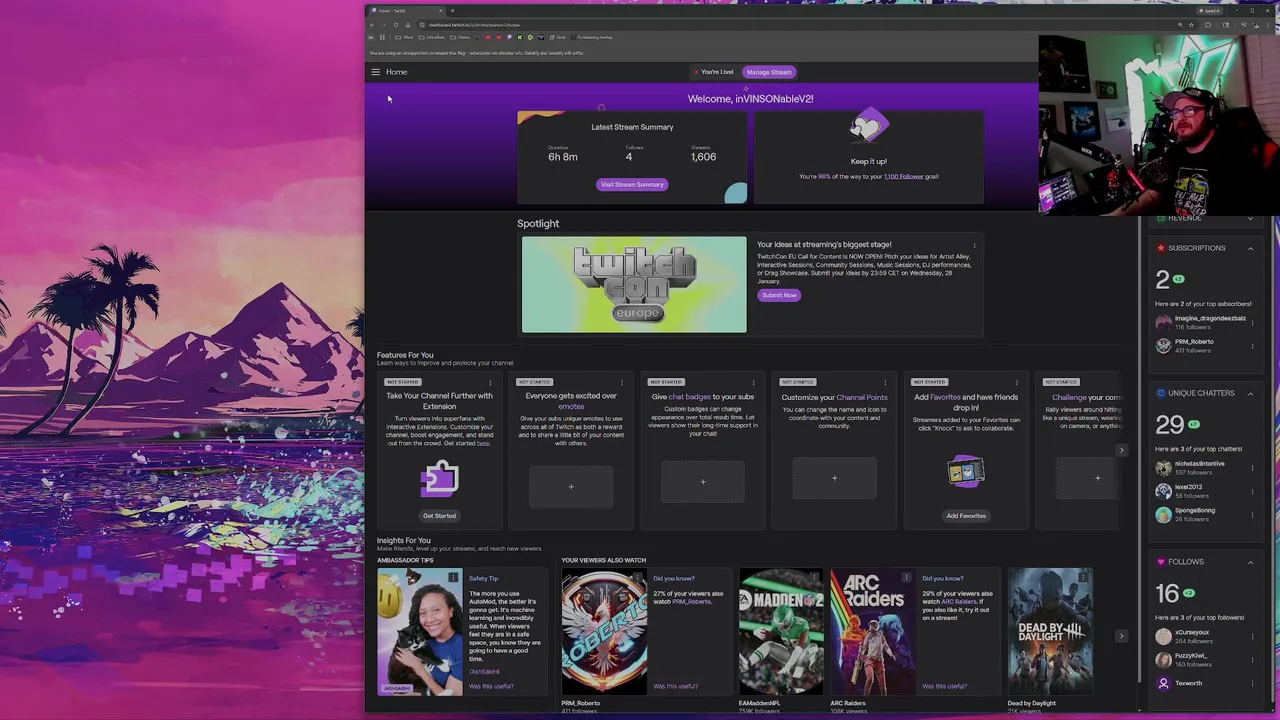Viewport: 1280px width, 720px height.
Task: Open the Fundraising overlay bookmark
Action: tap(594, 38)
